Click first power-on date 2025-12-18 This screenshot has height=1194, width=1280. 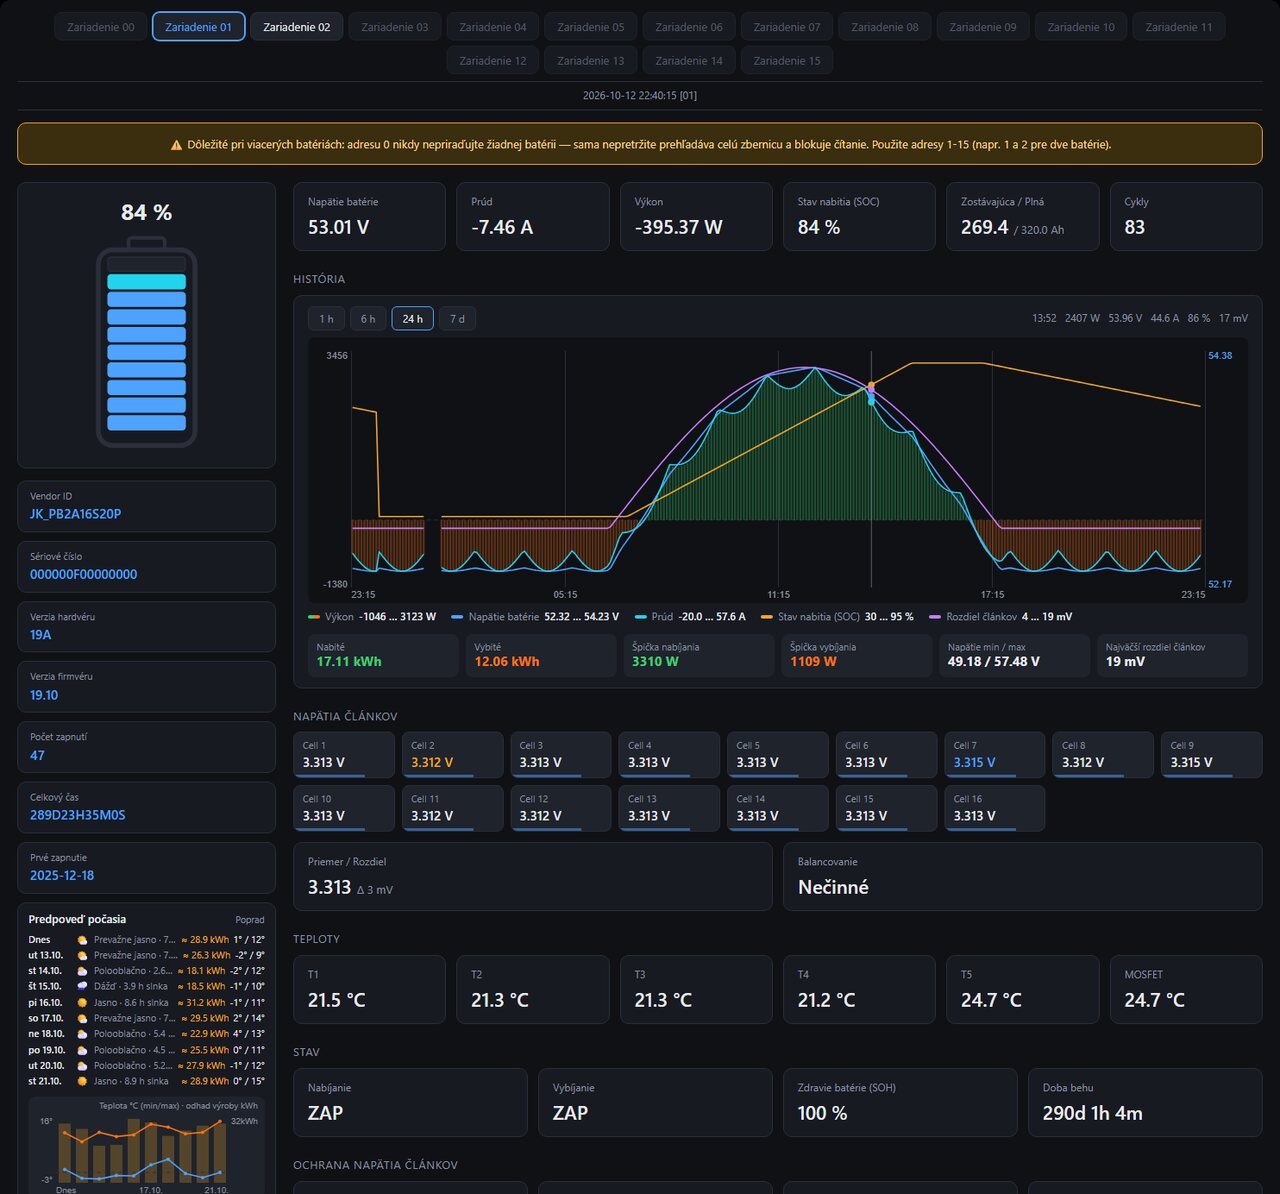(62, 876)
